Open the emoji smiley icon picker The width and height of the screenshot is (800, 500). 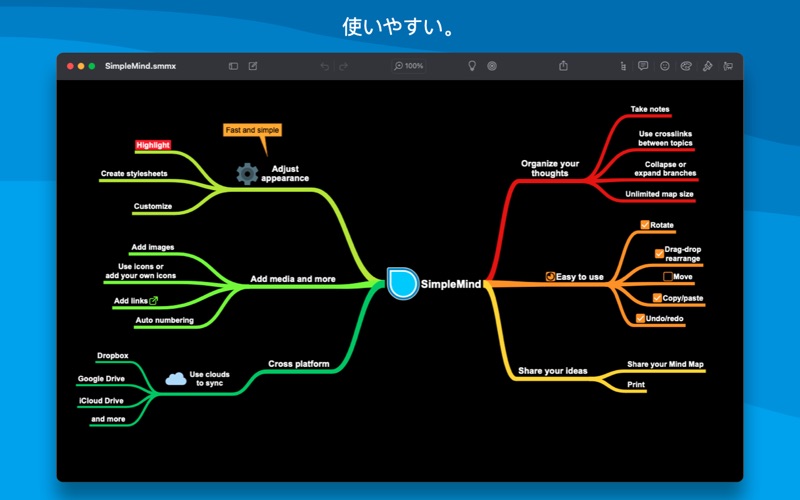(665, 66)
